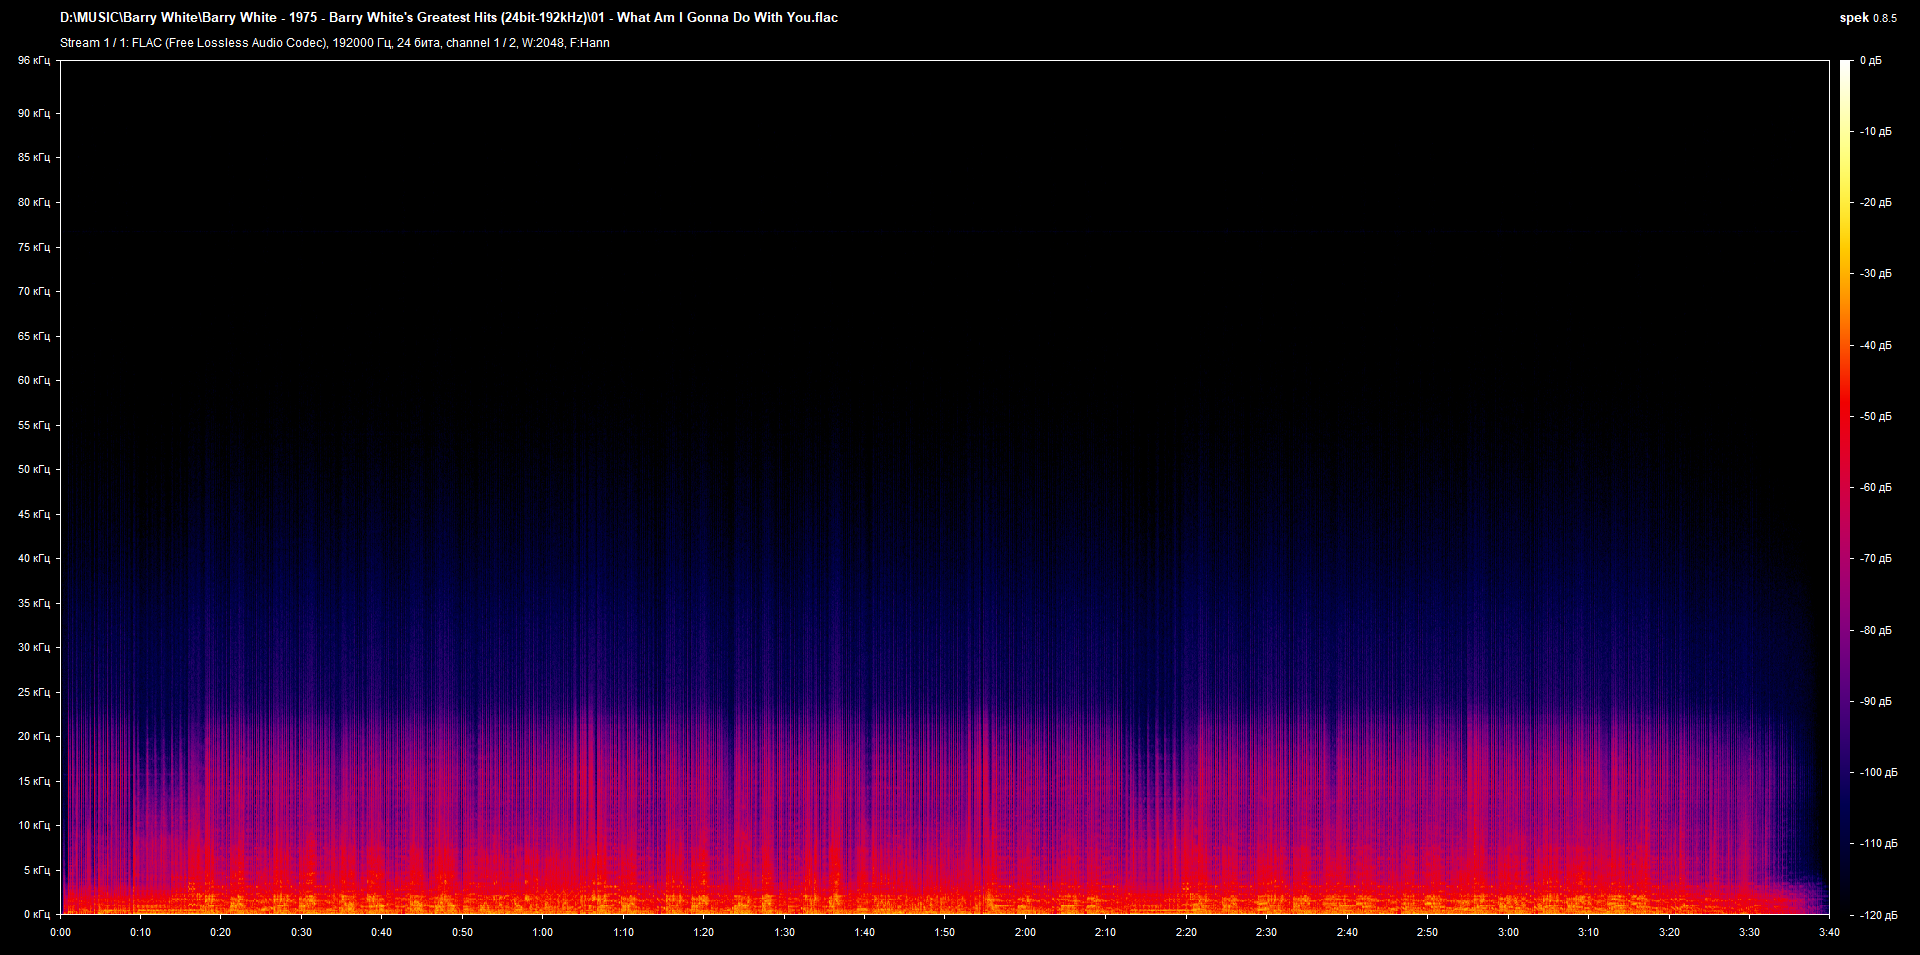Click the 0 кГц frequency axis label
The width and height of the screenshot is (1920, 955).
[37, 914]
